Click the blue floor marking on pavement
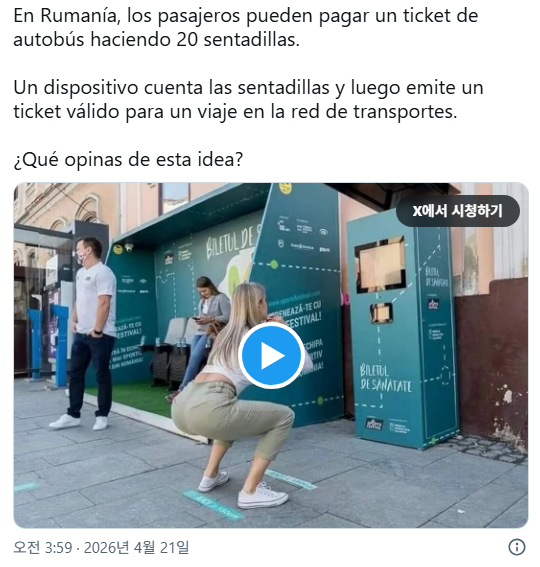Image resolution: width=540 pixels, height=567 pixels. (x=213, y=504)
